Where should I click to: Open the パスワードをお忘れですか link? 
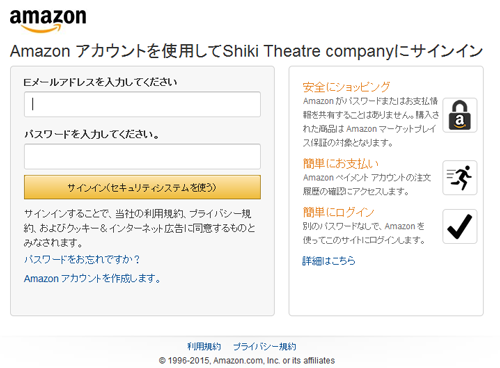click(x=82, y=259)
